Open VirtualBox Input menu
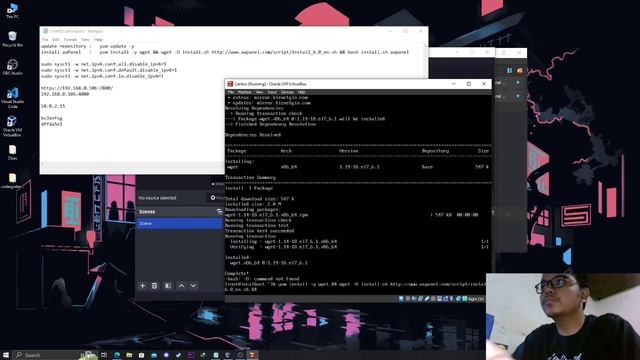 272,92
